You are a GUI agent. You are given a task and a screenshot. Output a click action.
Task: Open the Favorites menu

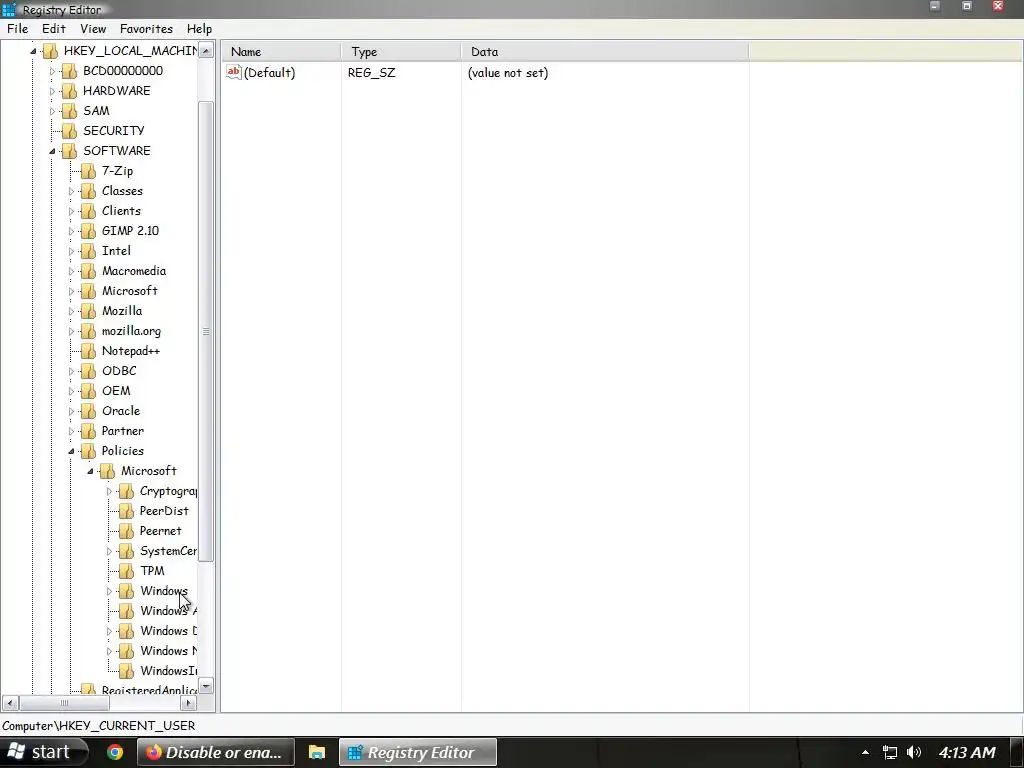click(x=146, y=29)
